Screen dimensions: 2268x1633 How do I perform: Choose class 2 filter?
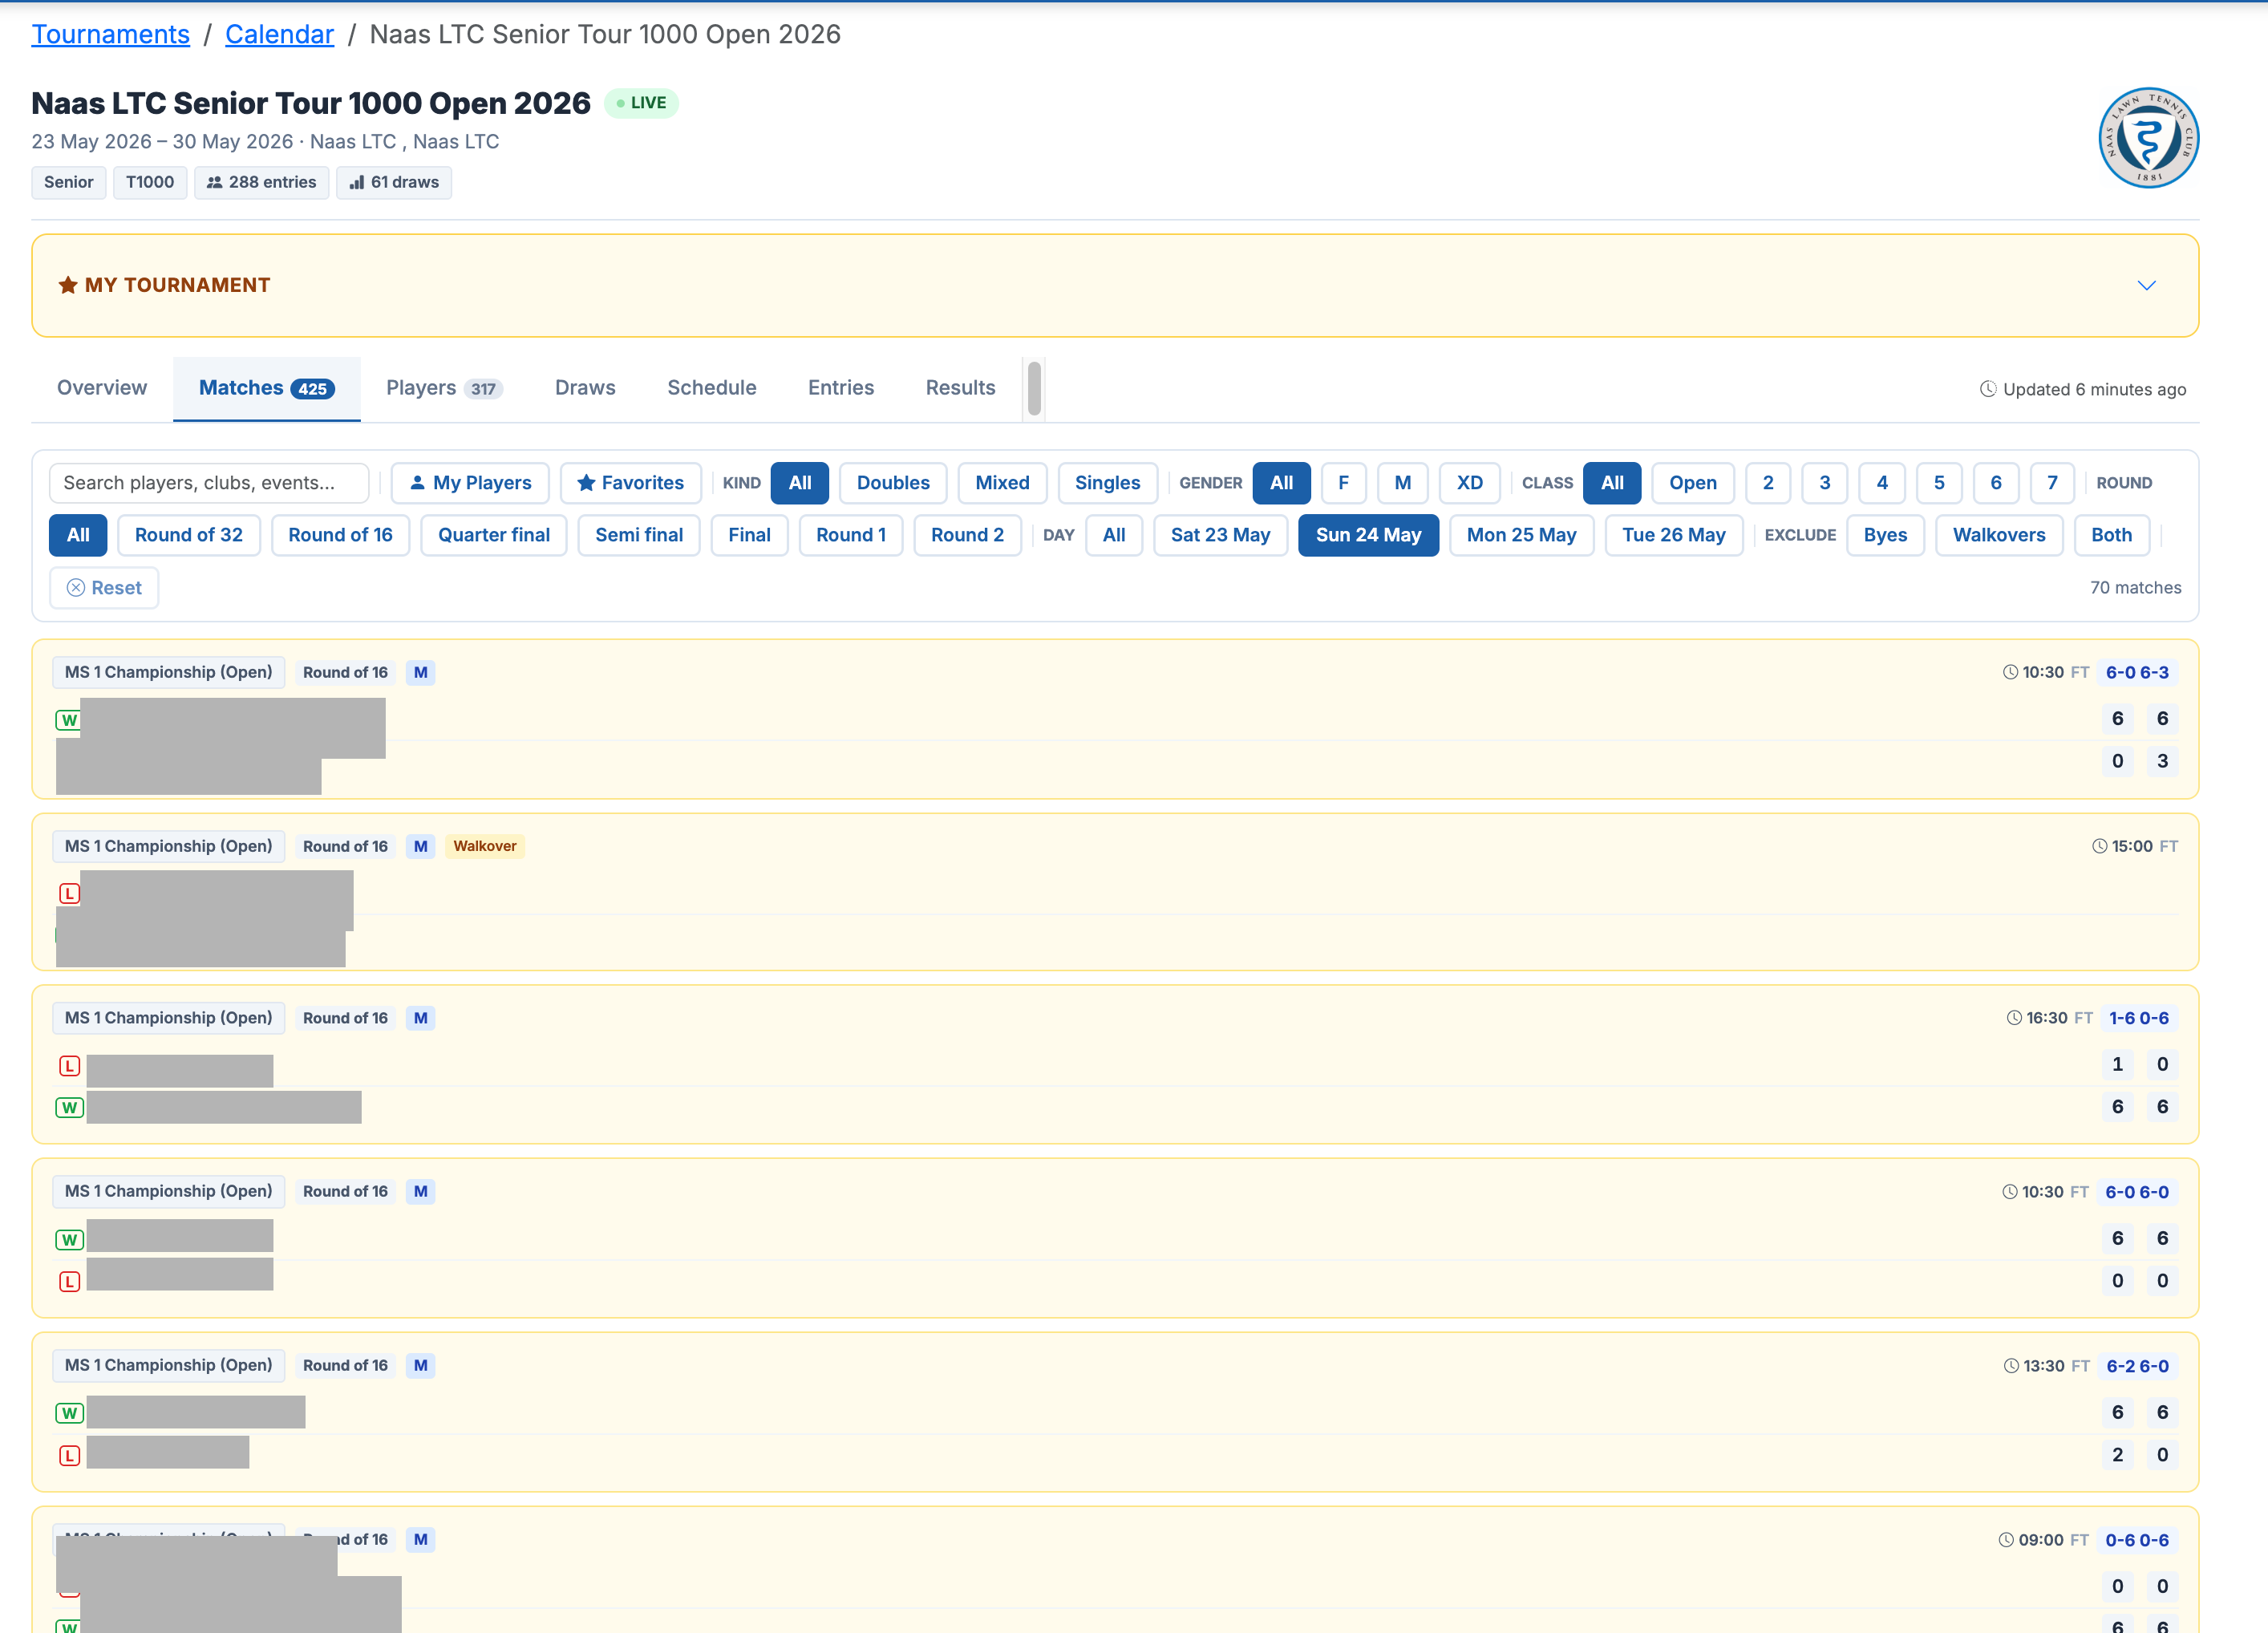point(1768,483)
